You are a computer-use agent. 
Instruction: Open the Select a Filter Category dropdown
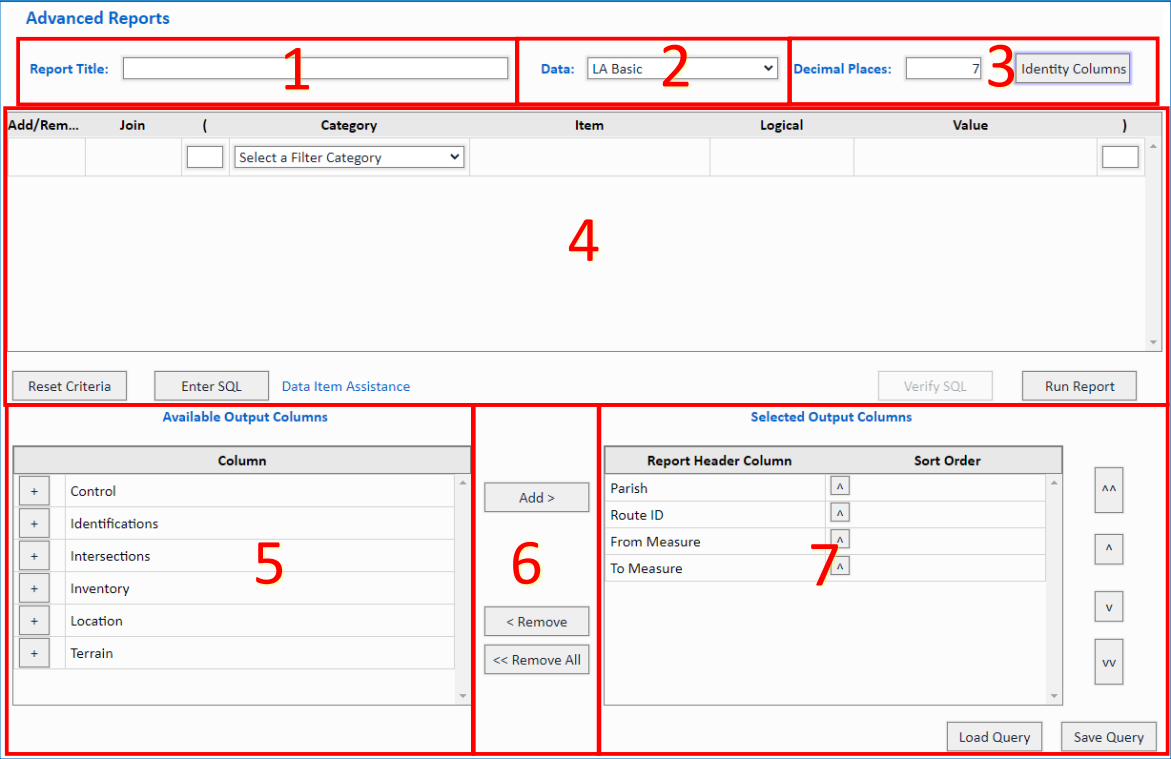click(x=349, y=157)
